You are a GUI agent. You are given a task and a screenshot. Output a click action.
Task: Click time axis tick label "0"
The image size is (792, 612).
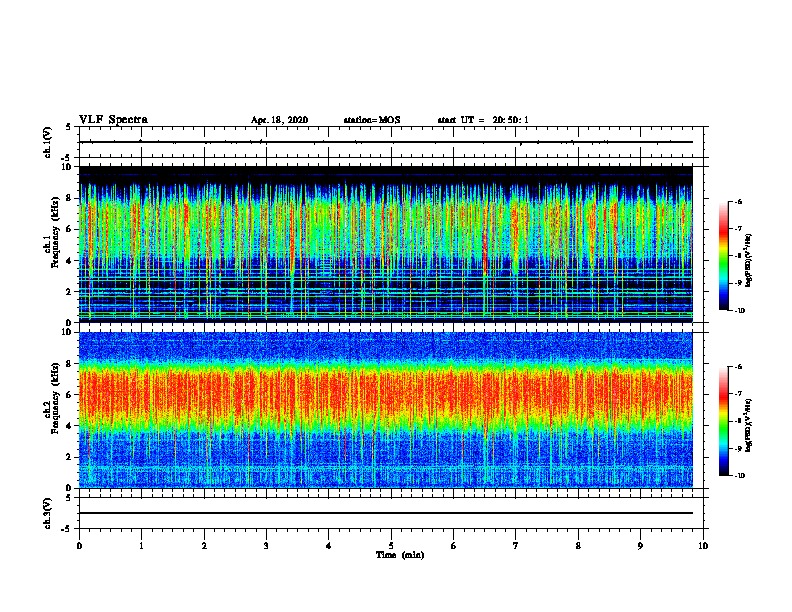(x=79, y=546)
